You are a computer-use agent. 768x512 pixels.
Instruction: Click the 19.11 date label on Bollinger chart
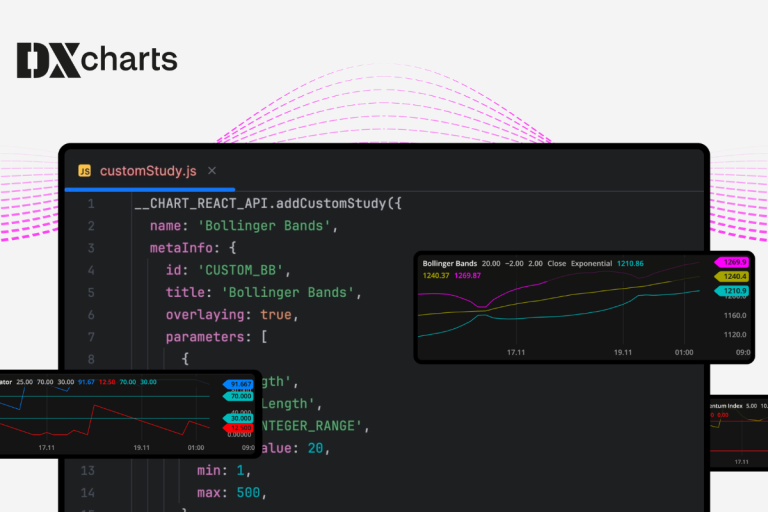click(623, 352)
